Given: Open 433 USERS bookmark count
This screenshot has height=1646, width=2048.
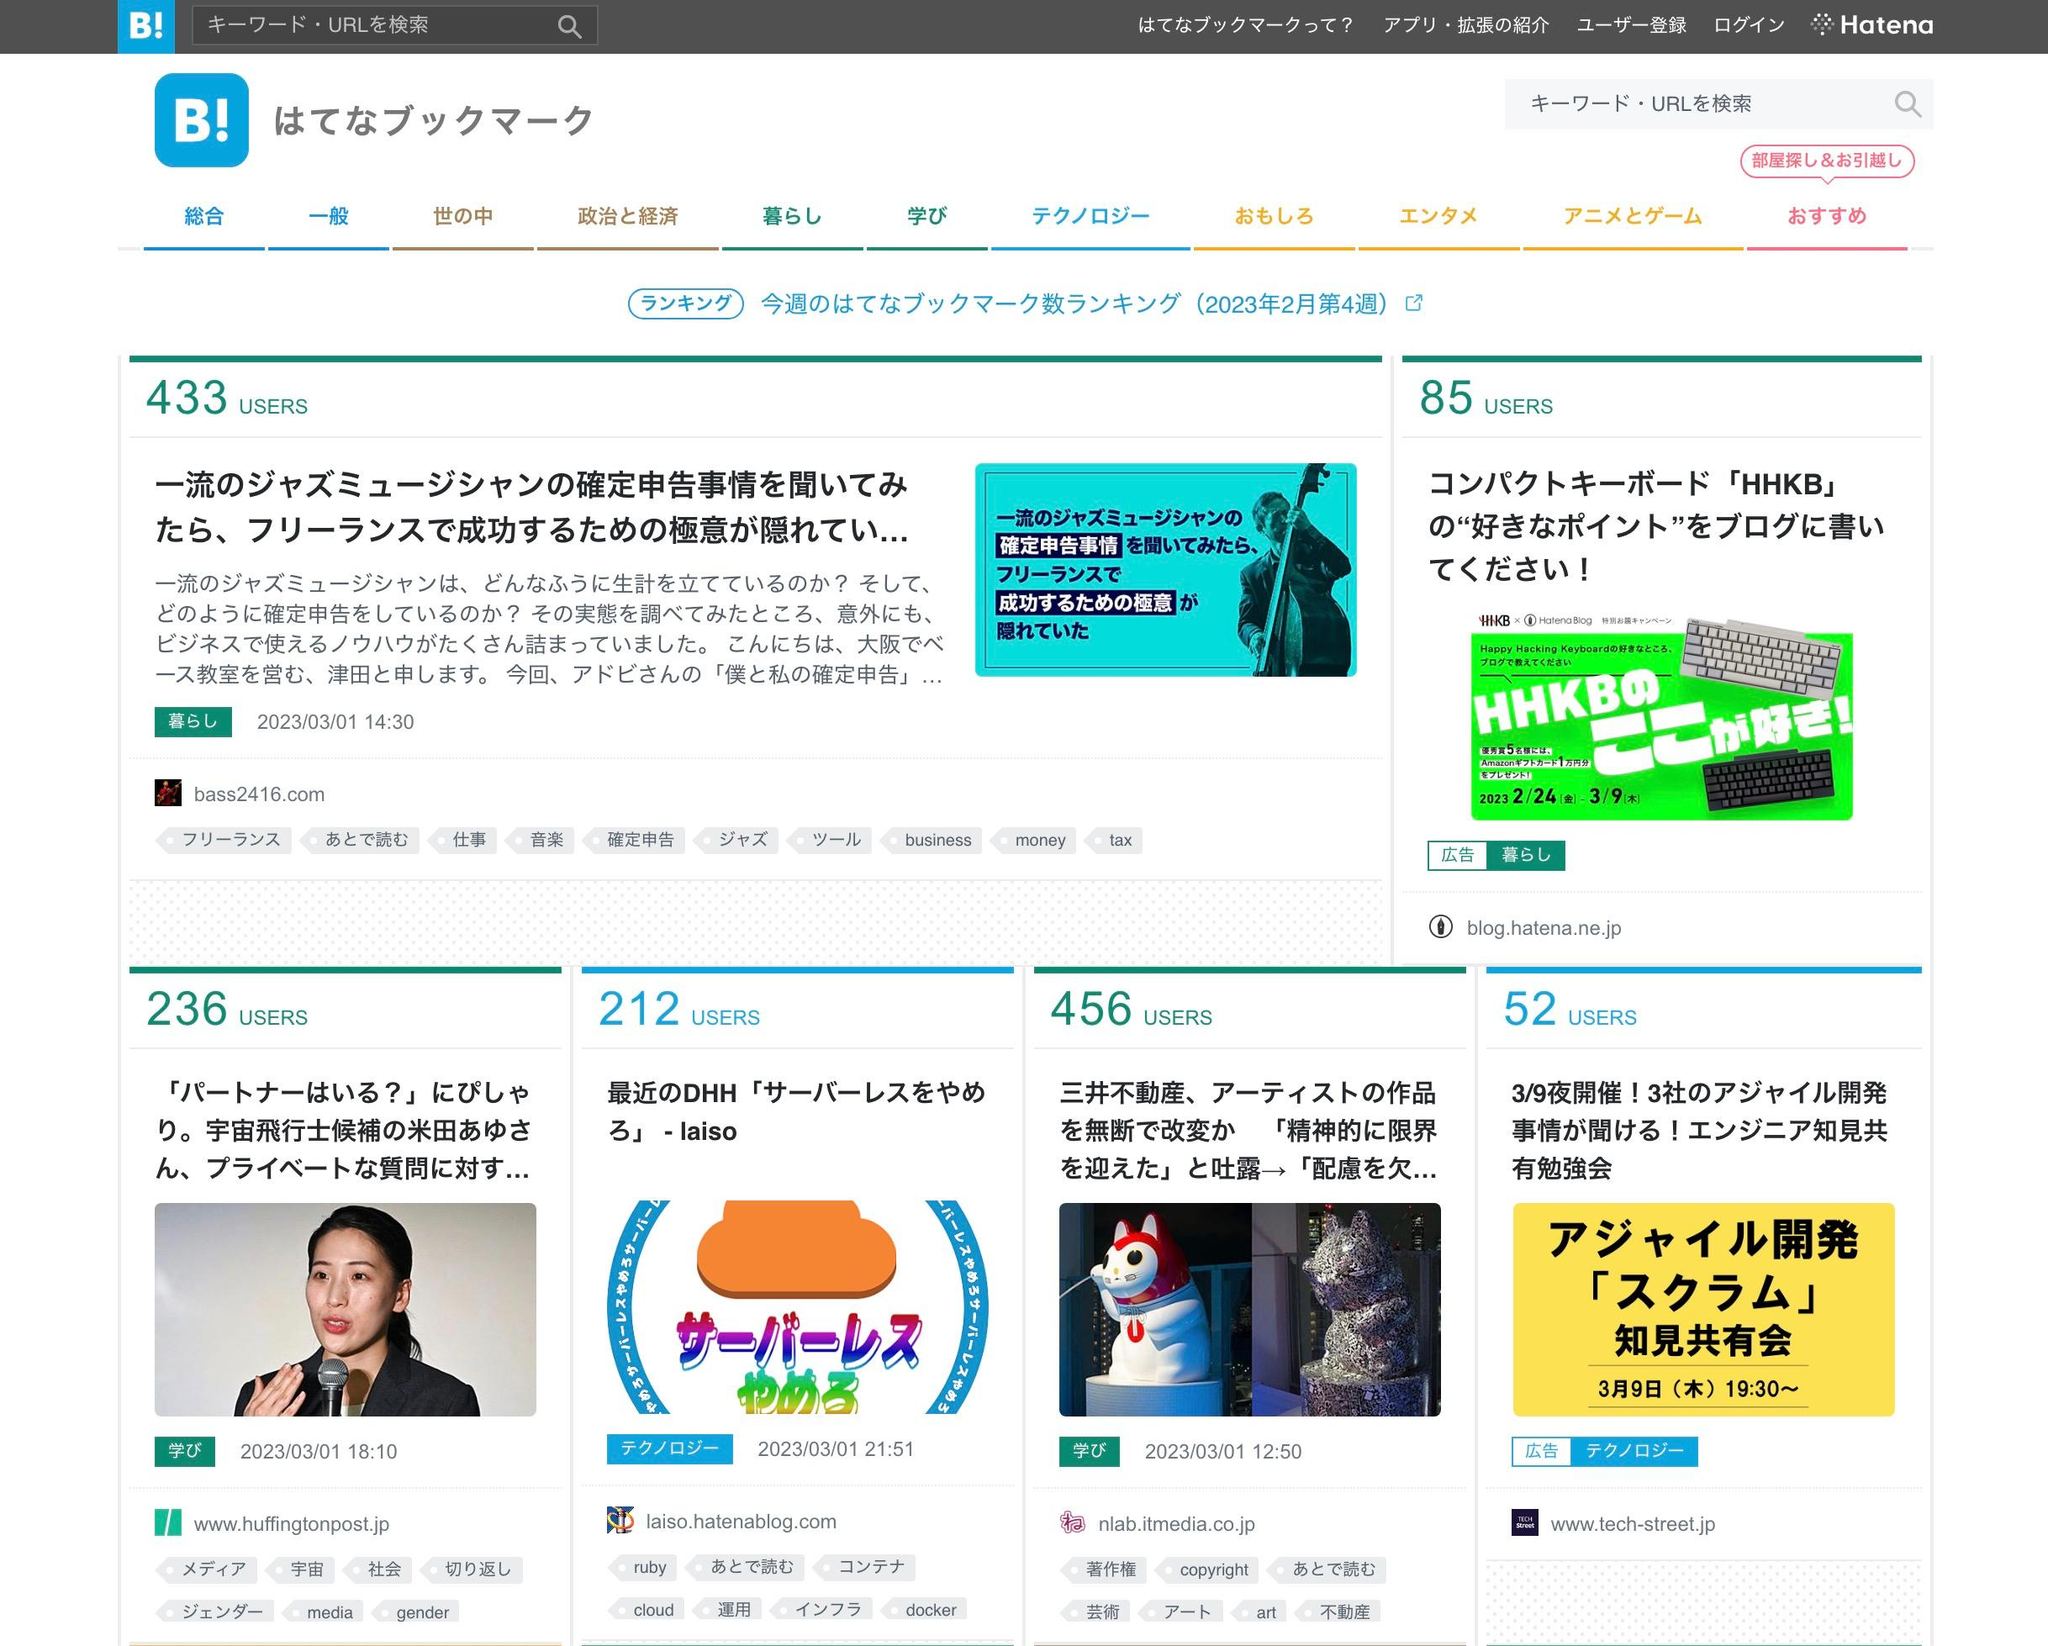Looking at the screenshot, I should (227, 398).
